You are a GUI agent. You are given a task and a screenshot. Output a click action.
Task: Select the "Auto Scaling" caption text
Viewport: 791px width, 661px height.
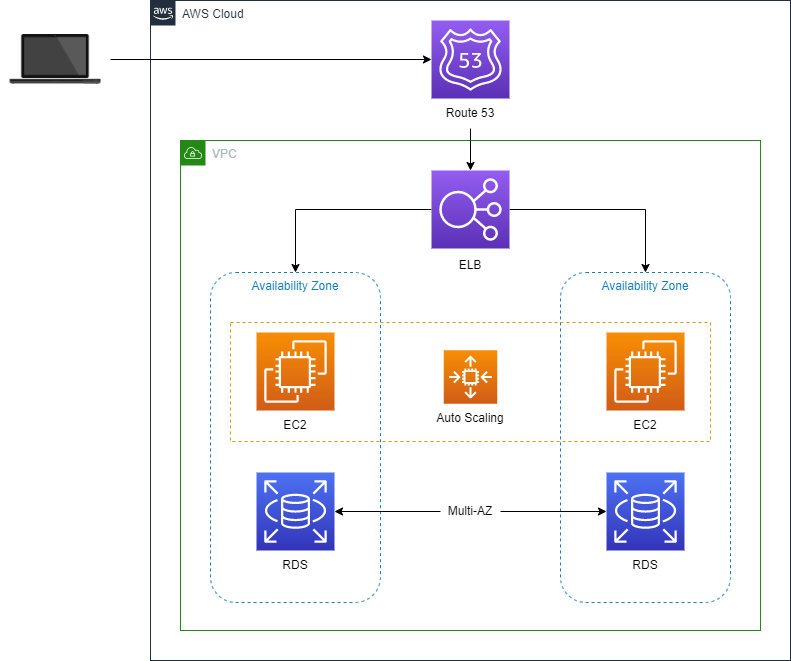click(470, 418)
